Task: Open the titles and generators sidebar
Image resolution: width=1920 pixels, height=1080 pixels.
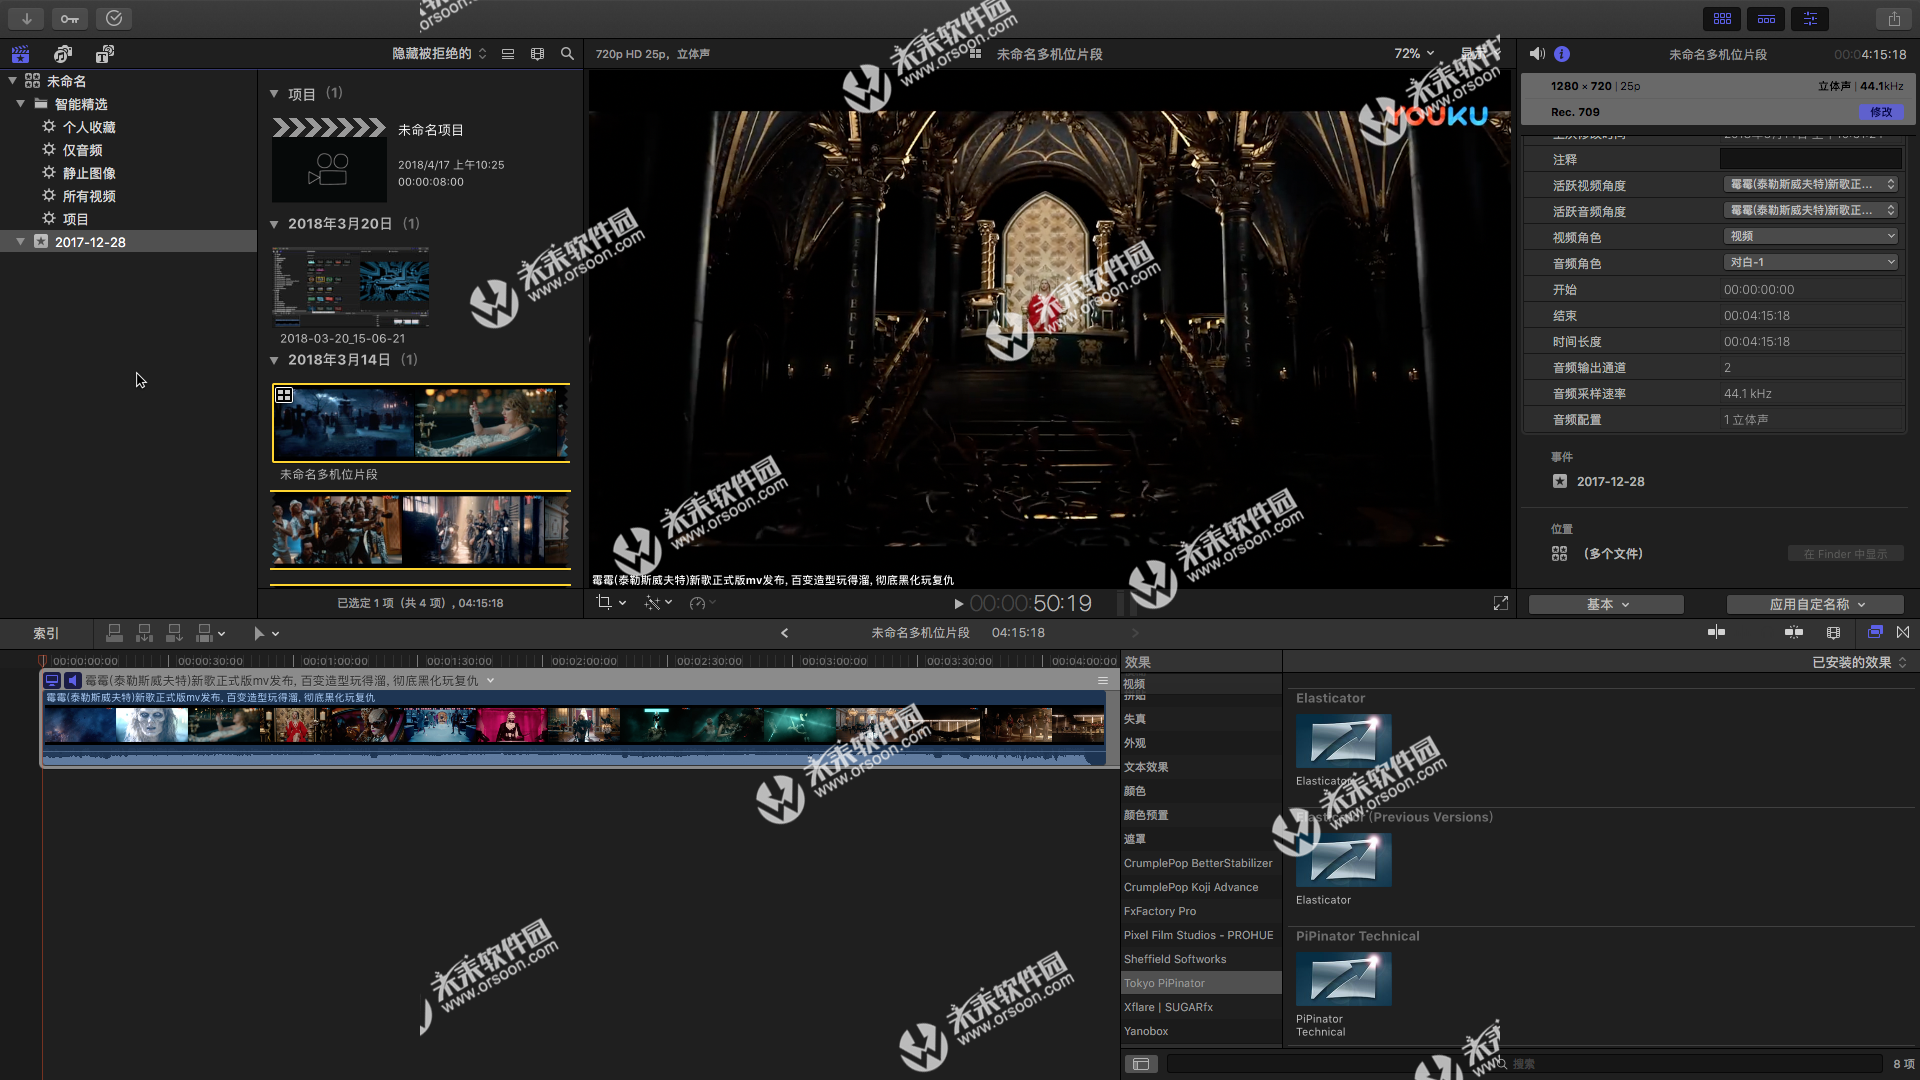Action: pyautogui.click(x=105, y=54)
